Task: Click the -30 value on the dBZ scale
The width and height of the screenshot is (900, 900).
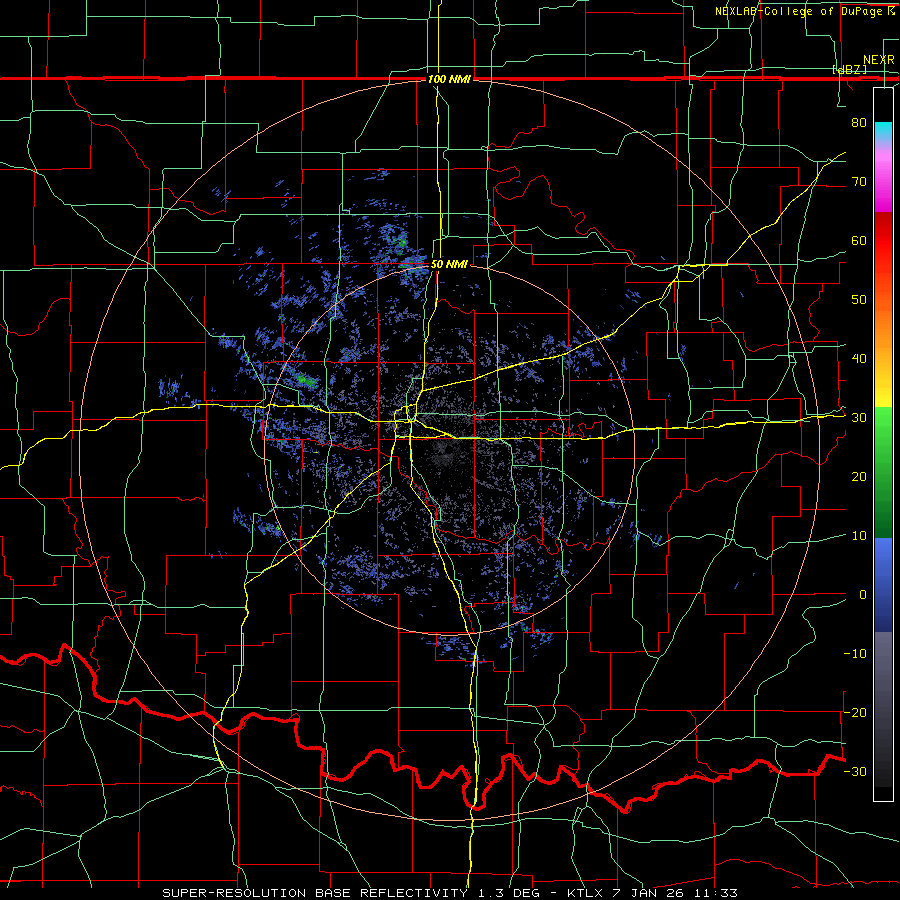Action: [x=855, y=771]
